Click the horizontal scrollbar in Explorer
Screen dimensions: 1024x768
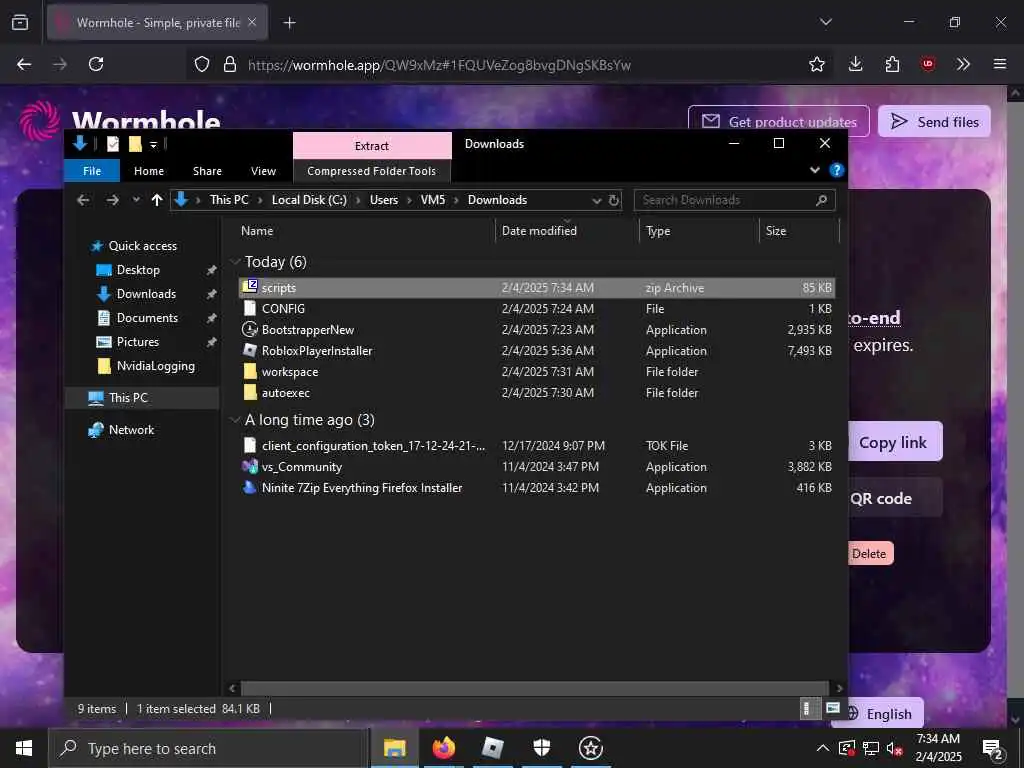point(536,688)
